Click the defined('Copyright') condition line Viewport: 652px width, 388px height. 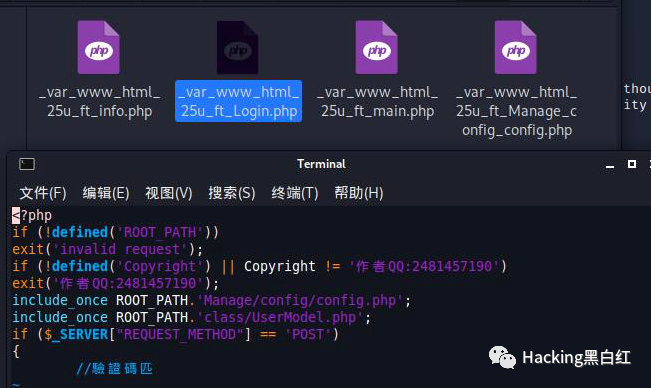tap(260, 266)
